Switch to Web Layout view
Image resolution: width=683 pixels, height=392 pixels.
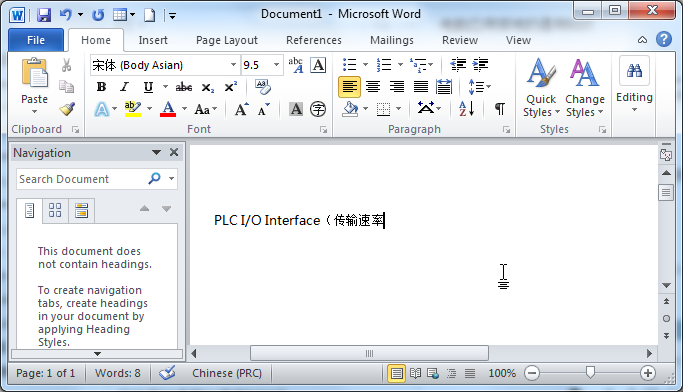click(433, 373)
